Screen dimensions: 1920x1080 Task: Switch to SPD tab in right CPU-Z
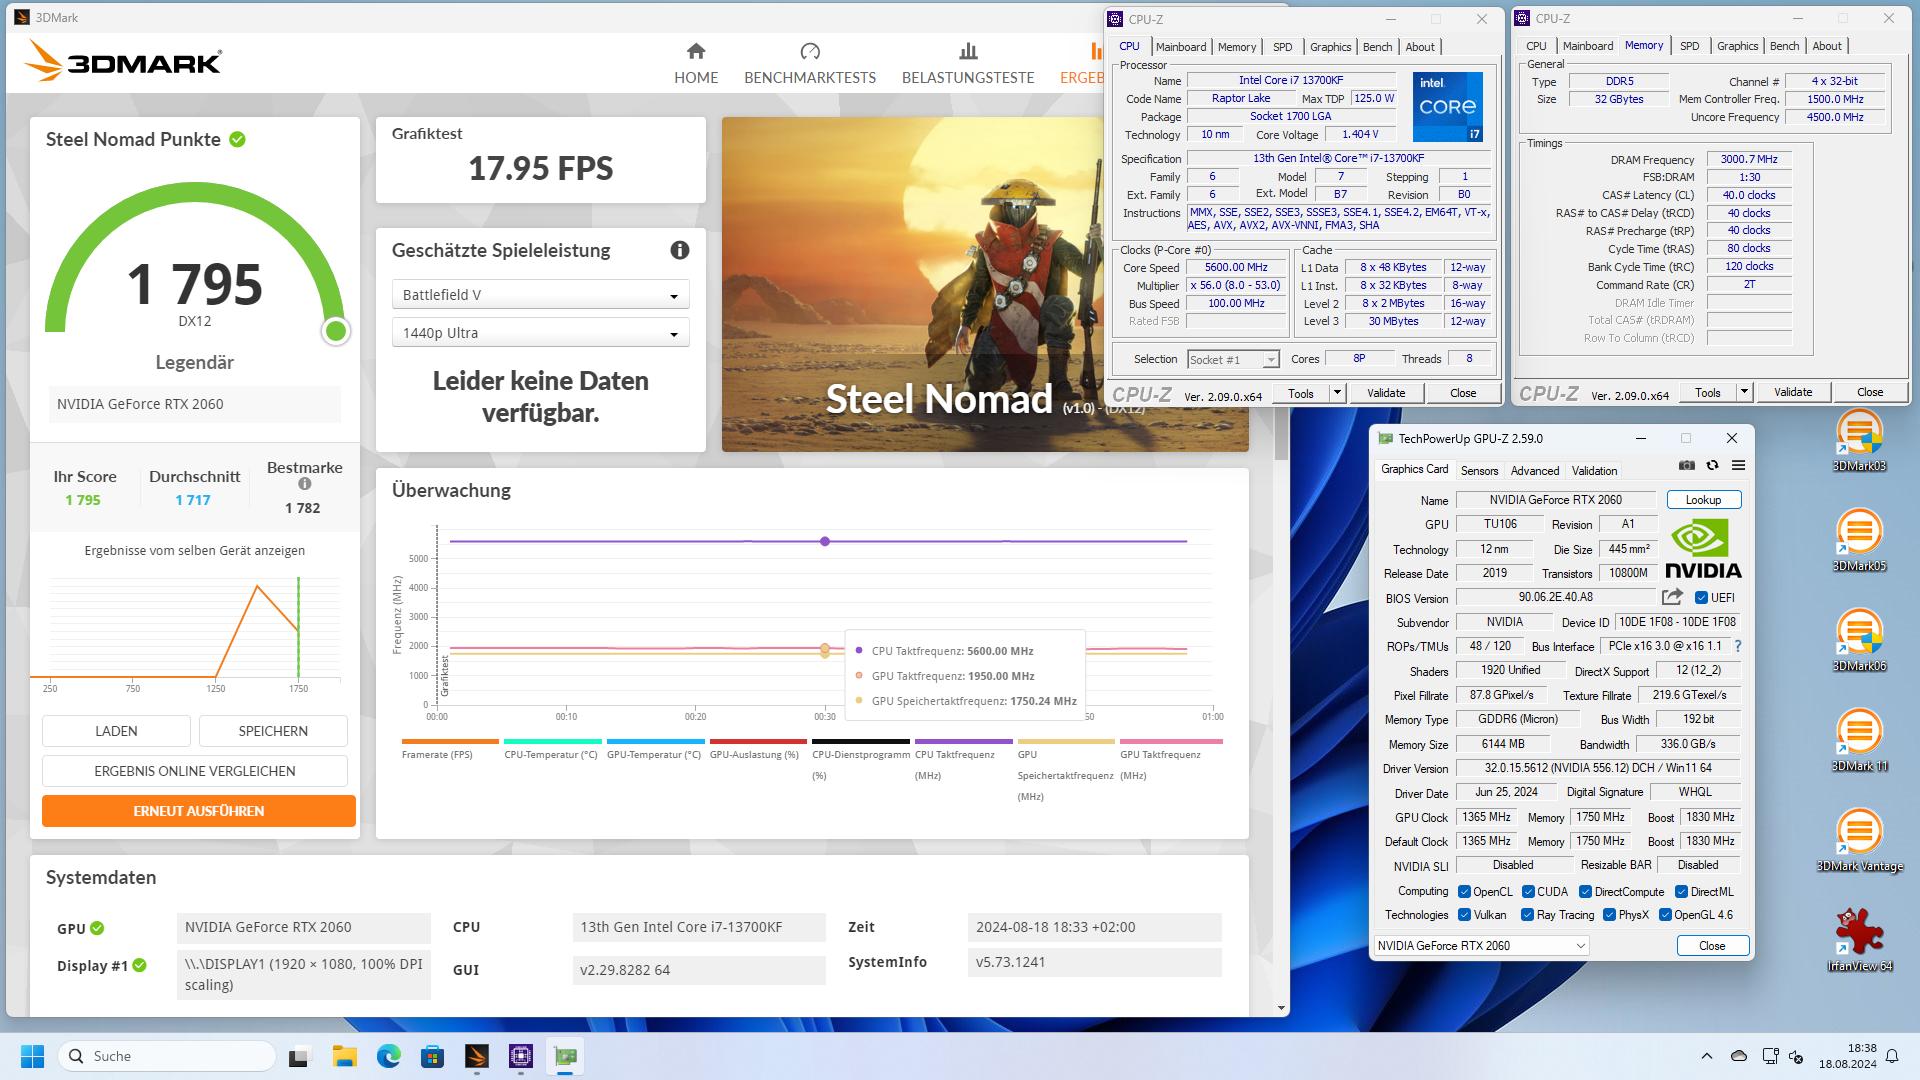point(1689,46)
